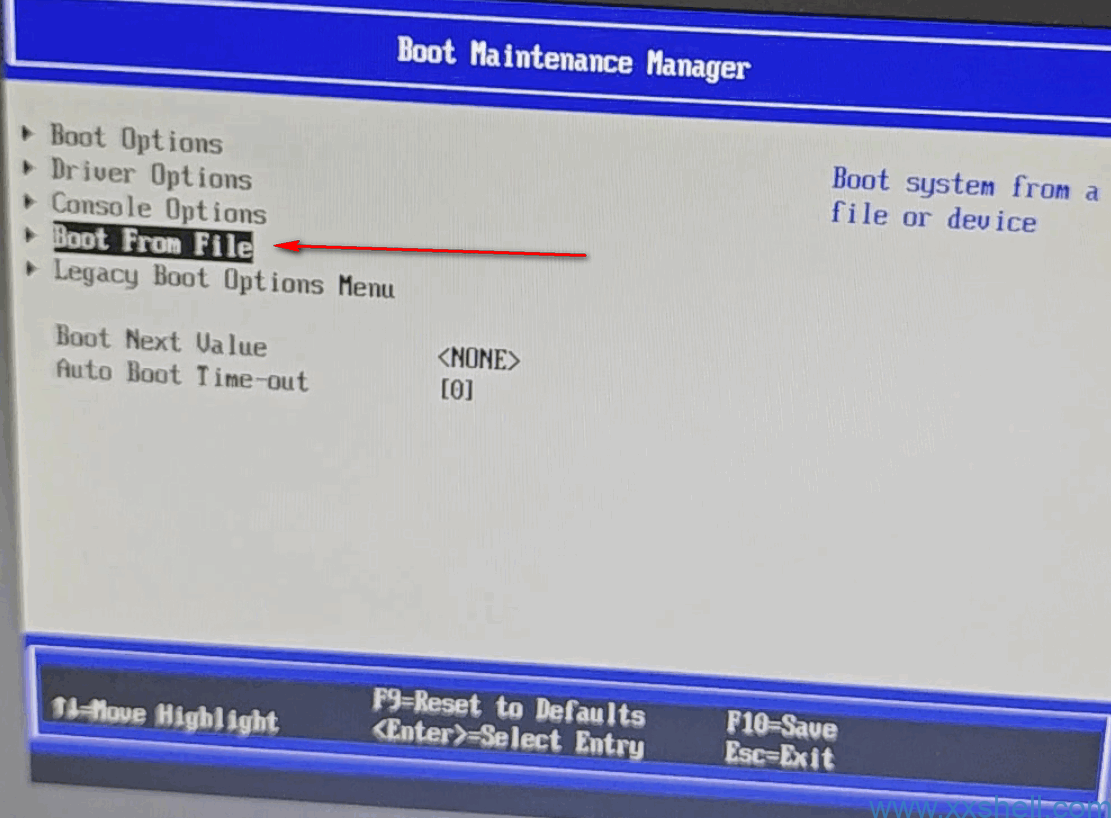Click the Boot Maintenance Manager title
1111x818 pixels.
(573, 57)
